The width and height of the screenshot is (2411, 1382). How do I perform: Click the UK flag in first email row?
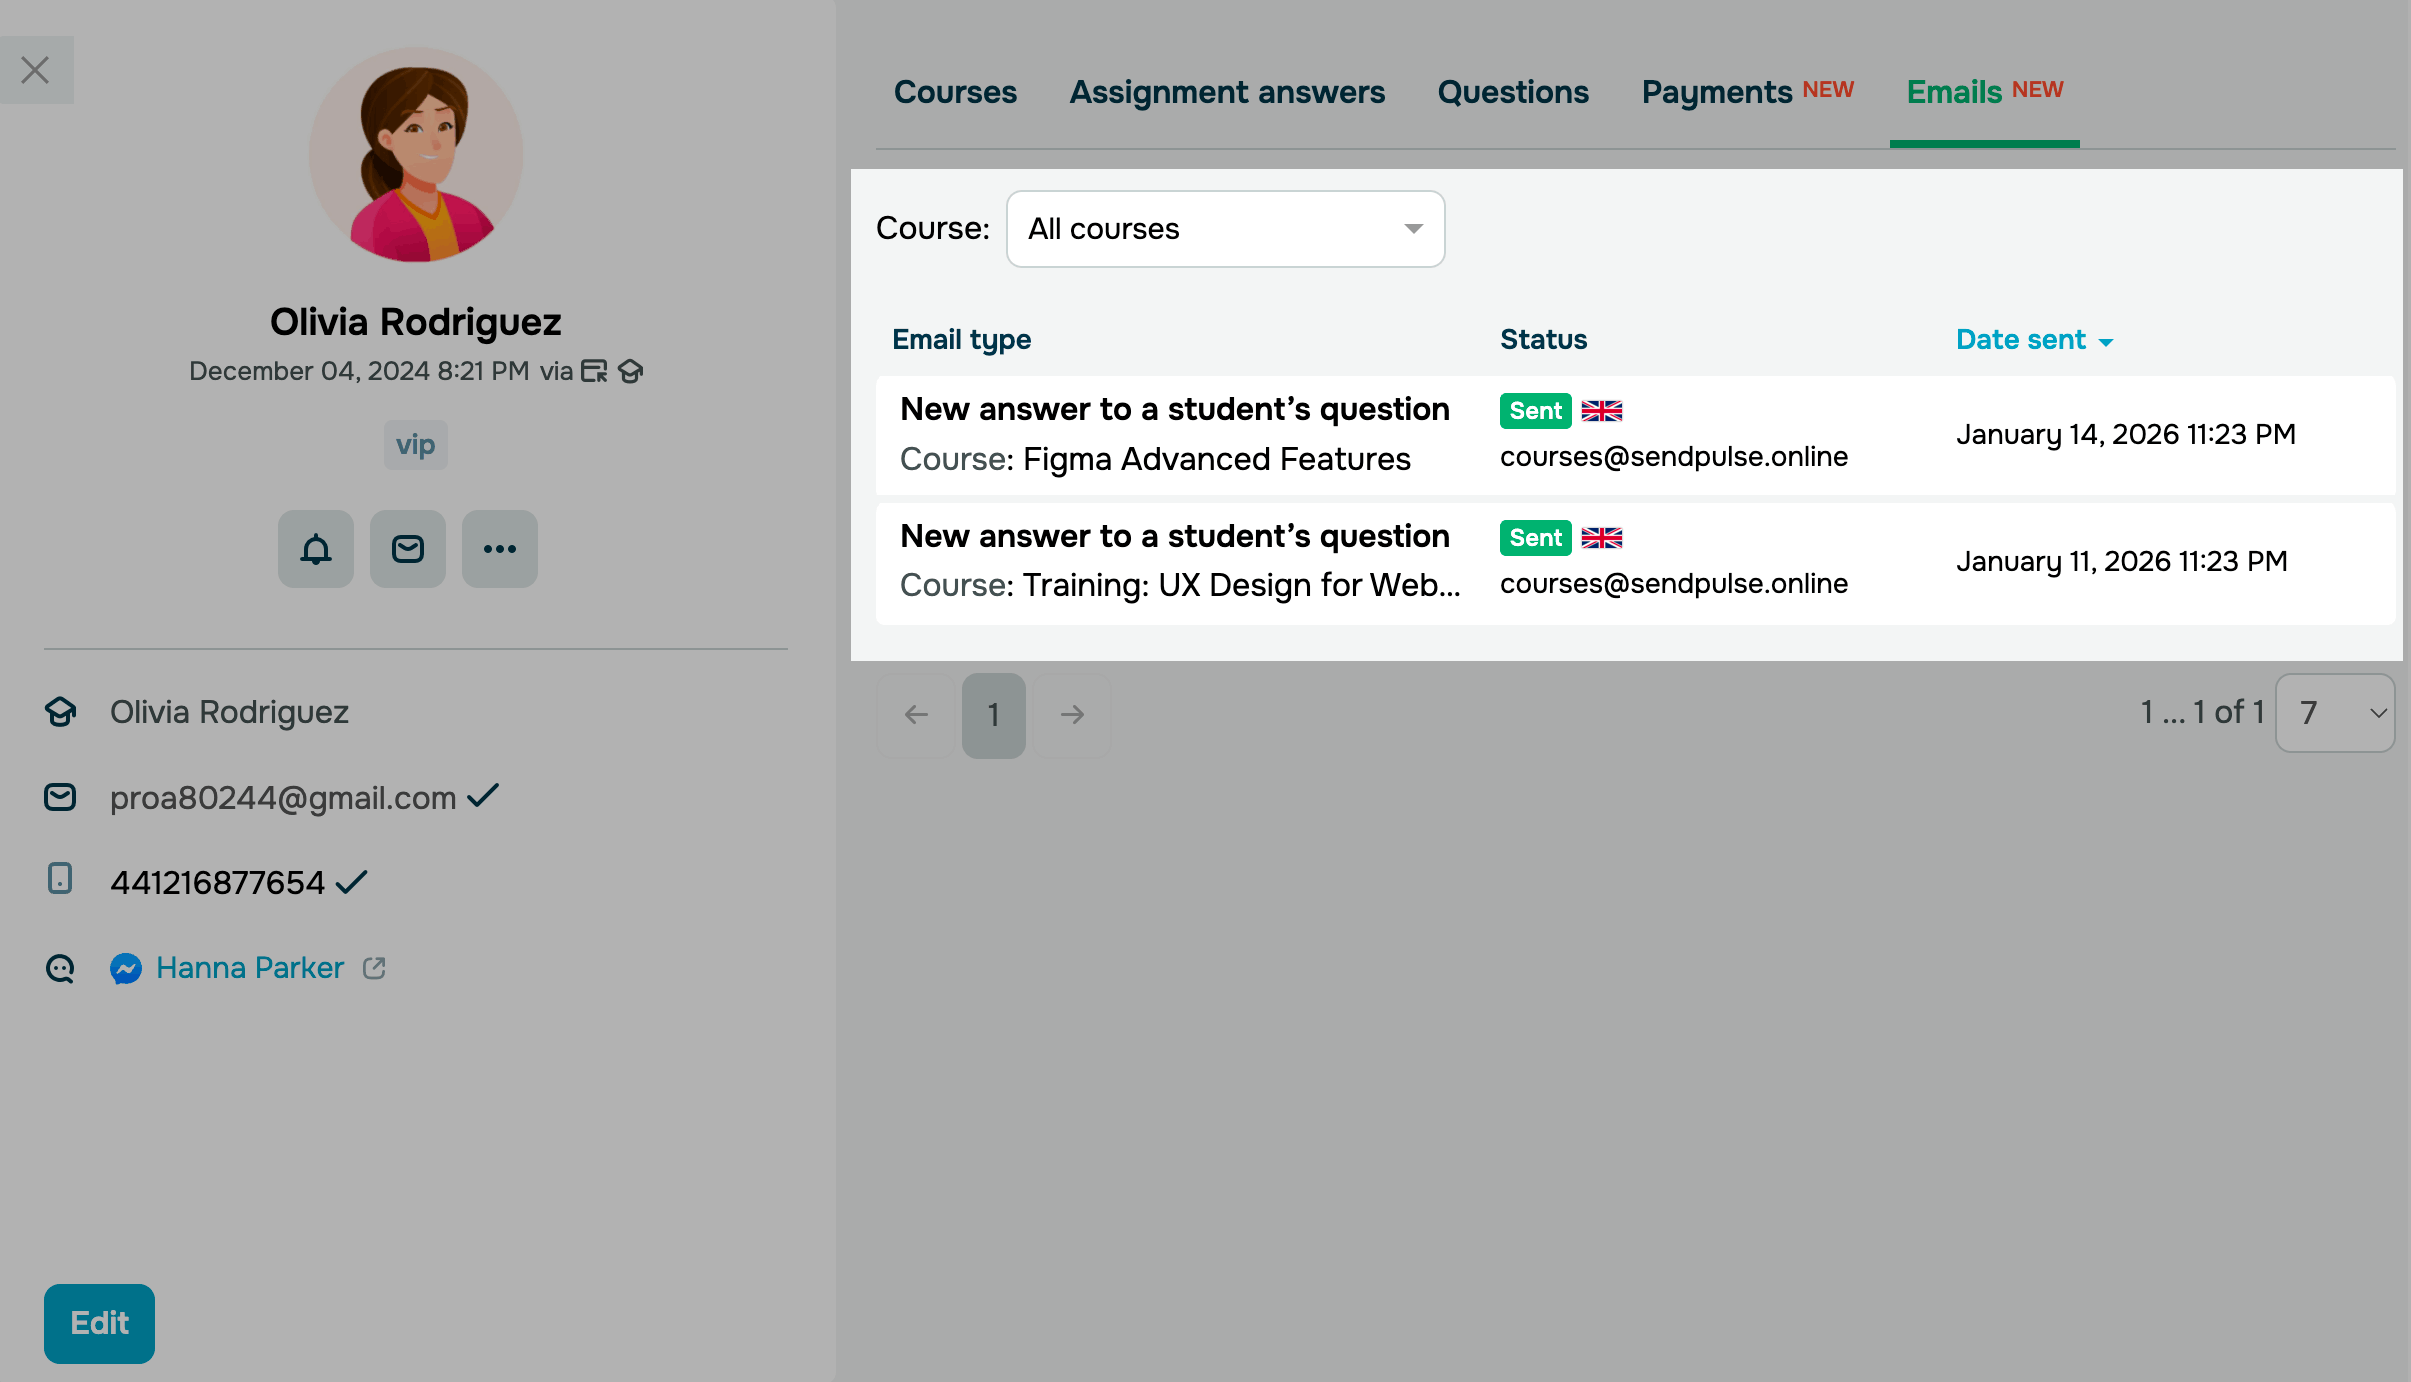pos(1602,411)
